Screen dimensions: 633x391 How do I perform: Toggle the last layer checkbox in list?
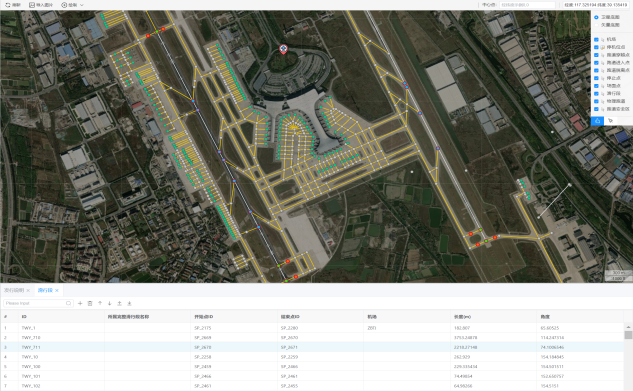coord(596,109)
